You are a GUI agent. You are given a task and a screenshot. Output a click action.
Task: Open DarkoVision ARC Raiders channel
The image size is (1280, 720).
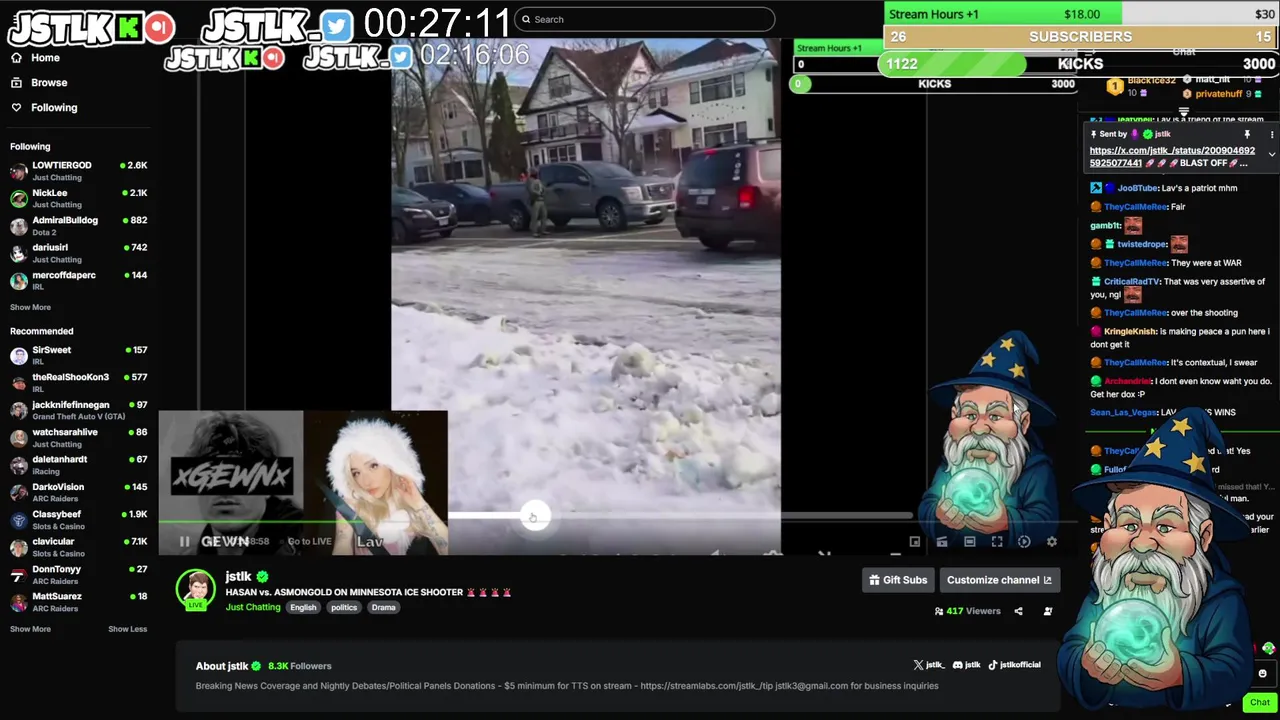79,492
